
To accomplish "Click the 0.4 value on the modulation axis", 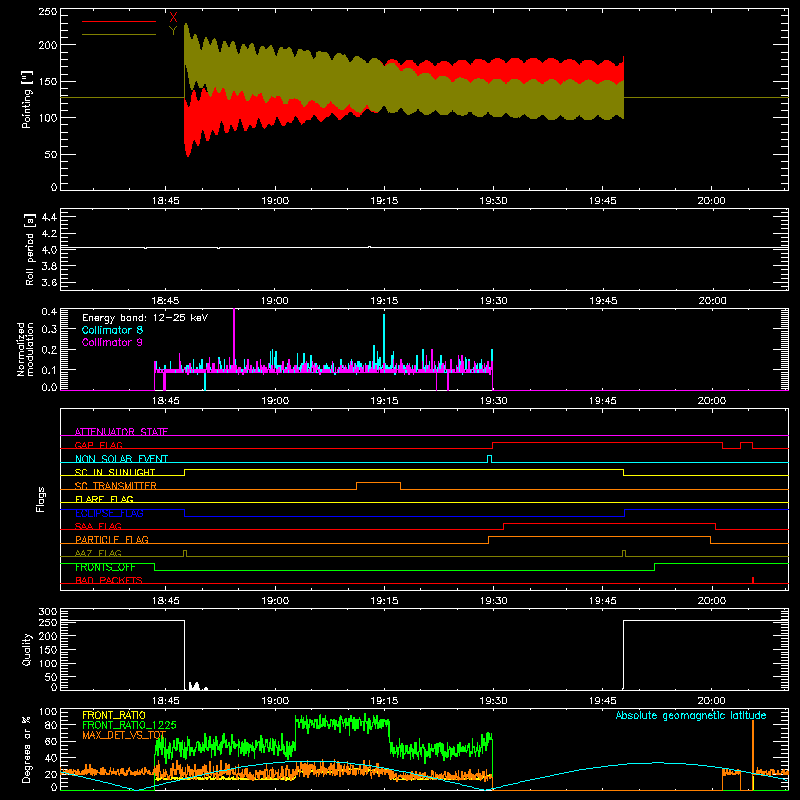I will click(x=49, y=311).
